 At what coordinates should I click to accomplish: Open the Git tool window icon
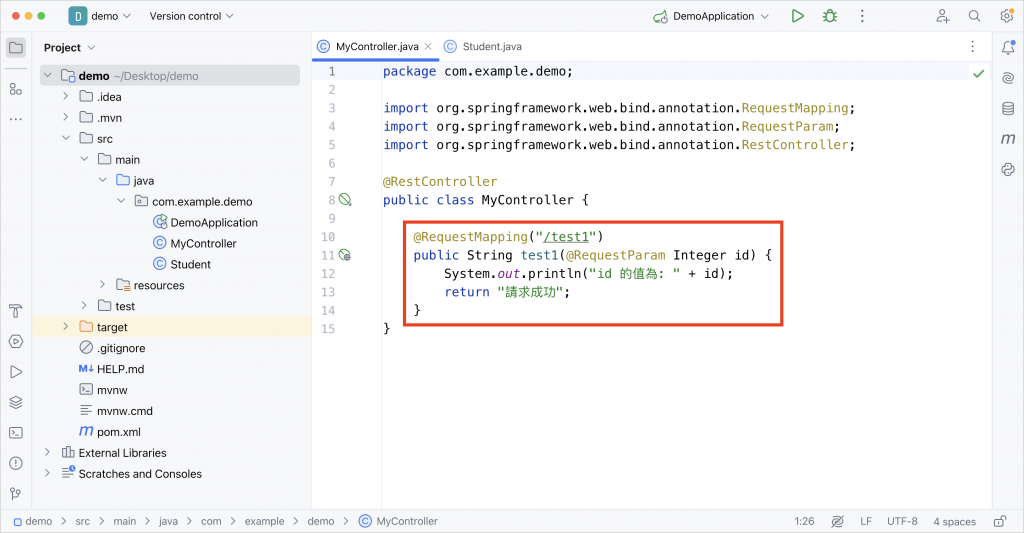[15, 494]
